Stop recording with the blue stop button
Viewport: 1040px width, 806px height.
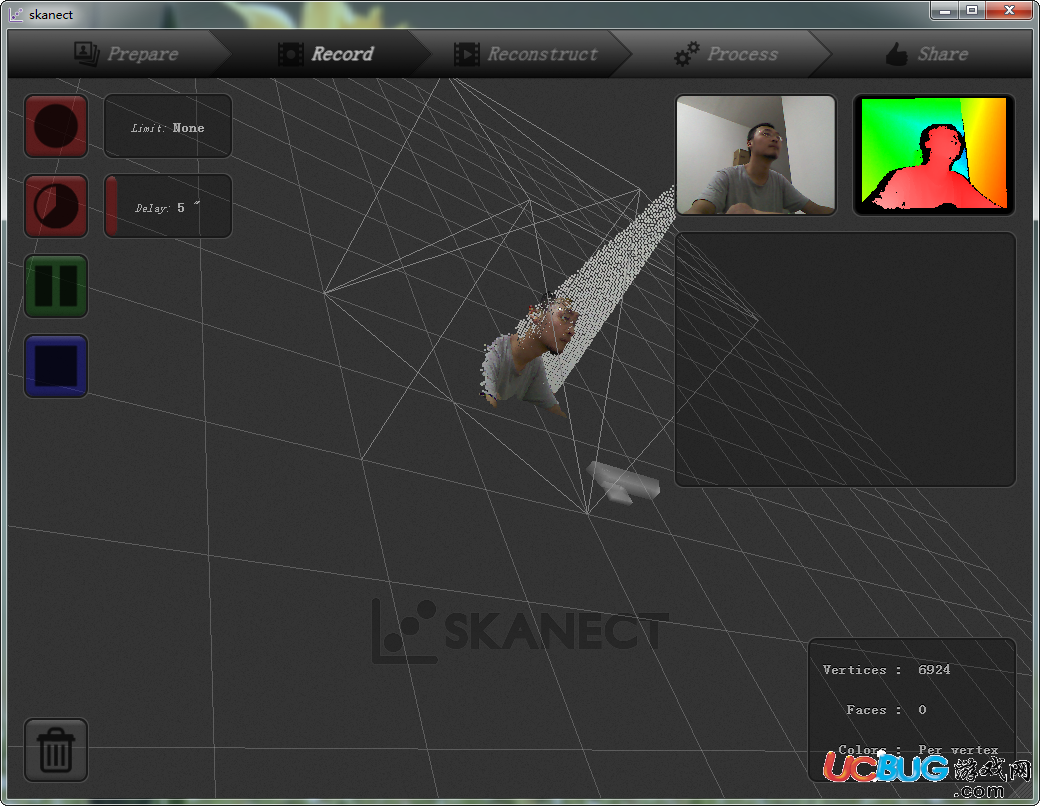tap(56, 366)
